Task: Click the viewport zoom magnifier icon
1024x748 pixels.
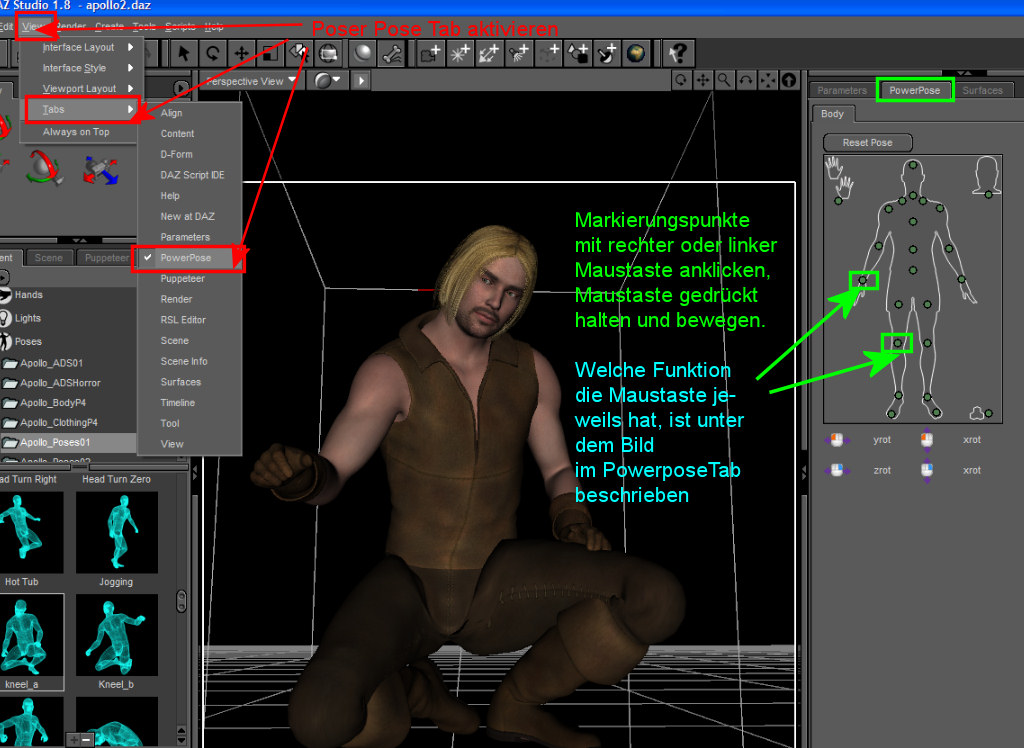Action: (724, 80)
